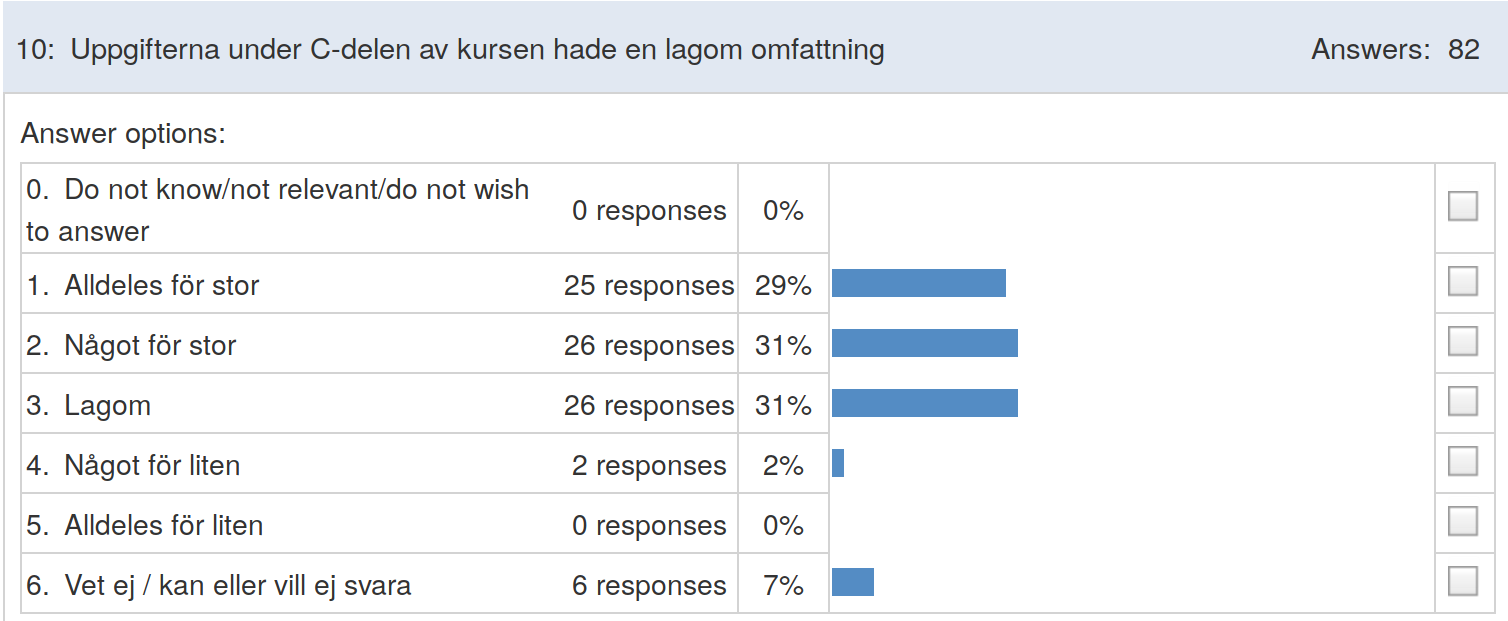Click the blue bar for 'Alldeles för stor'
The height and width of the screenshot is (621, 1508).
[919, 283]
